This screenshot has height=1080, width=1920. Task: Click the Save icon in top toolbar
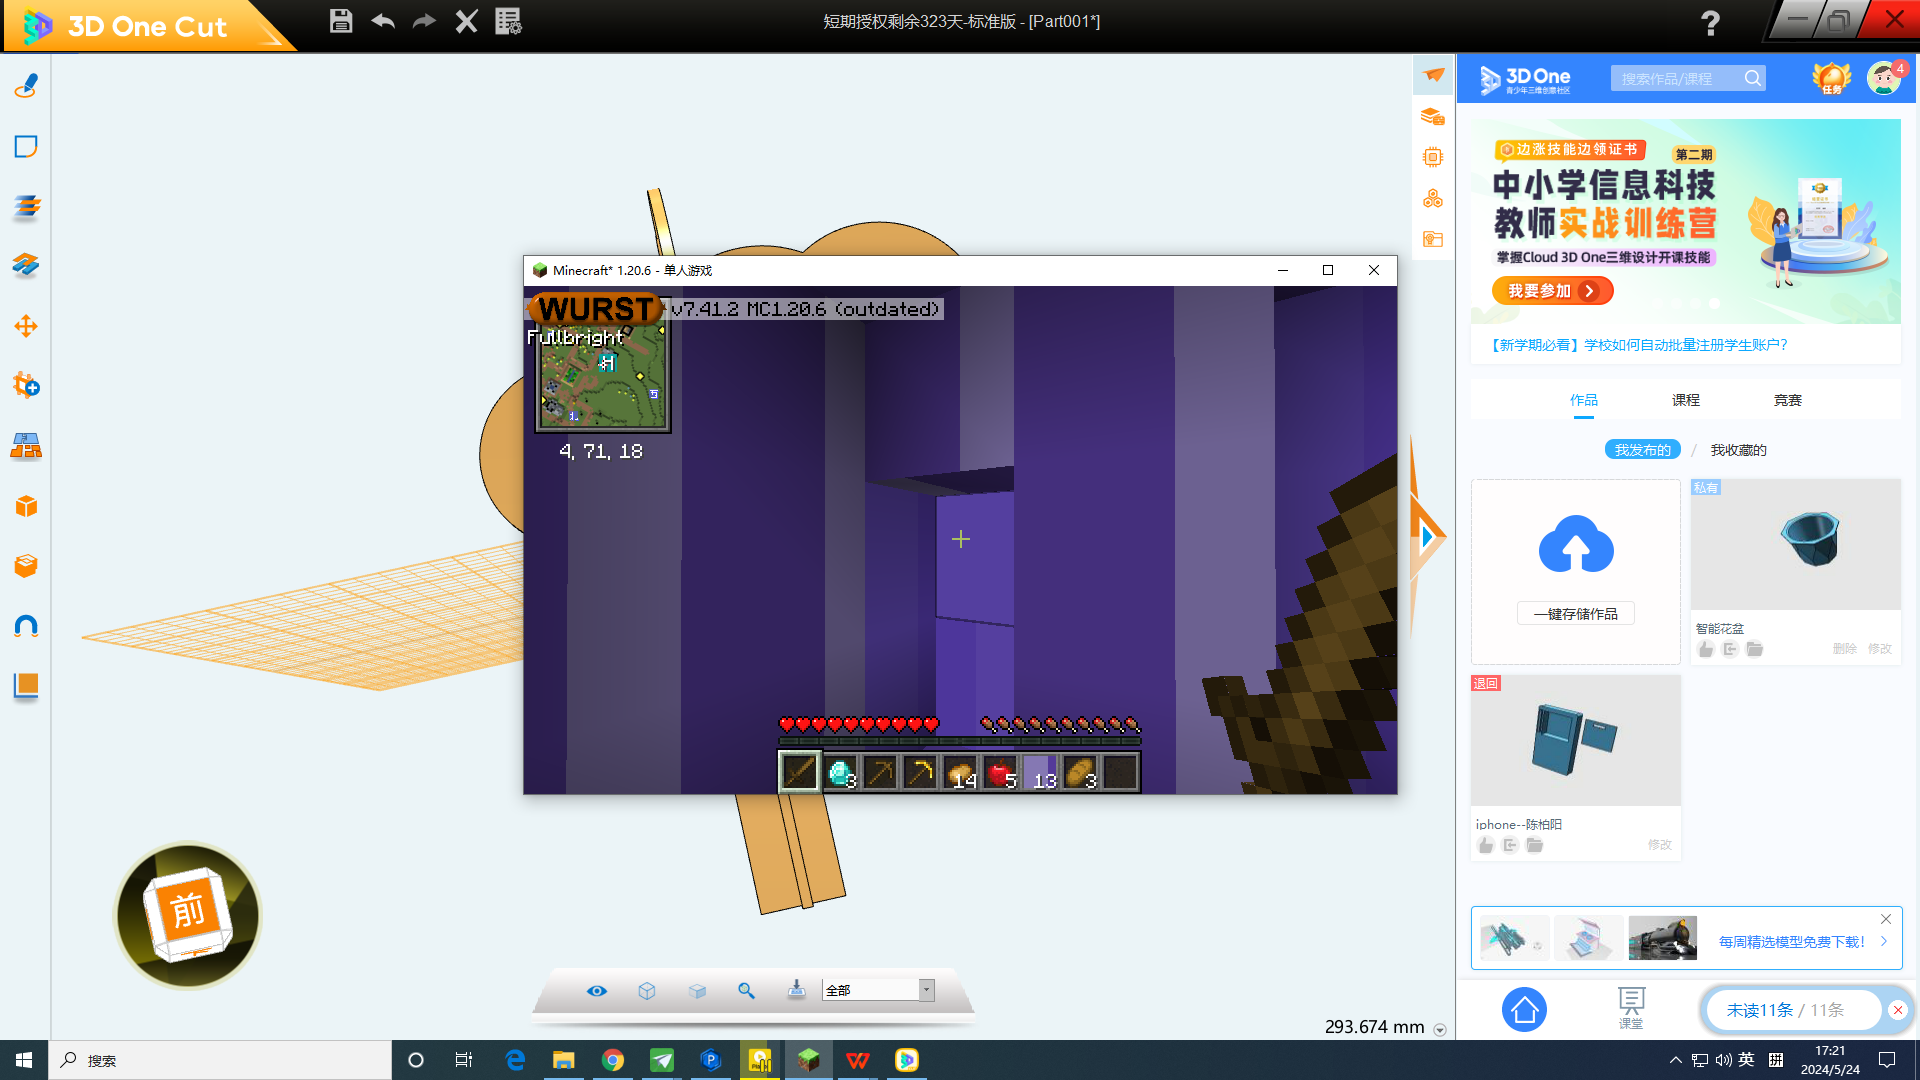pyautogui.click(x=341, y=21)
